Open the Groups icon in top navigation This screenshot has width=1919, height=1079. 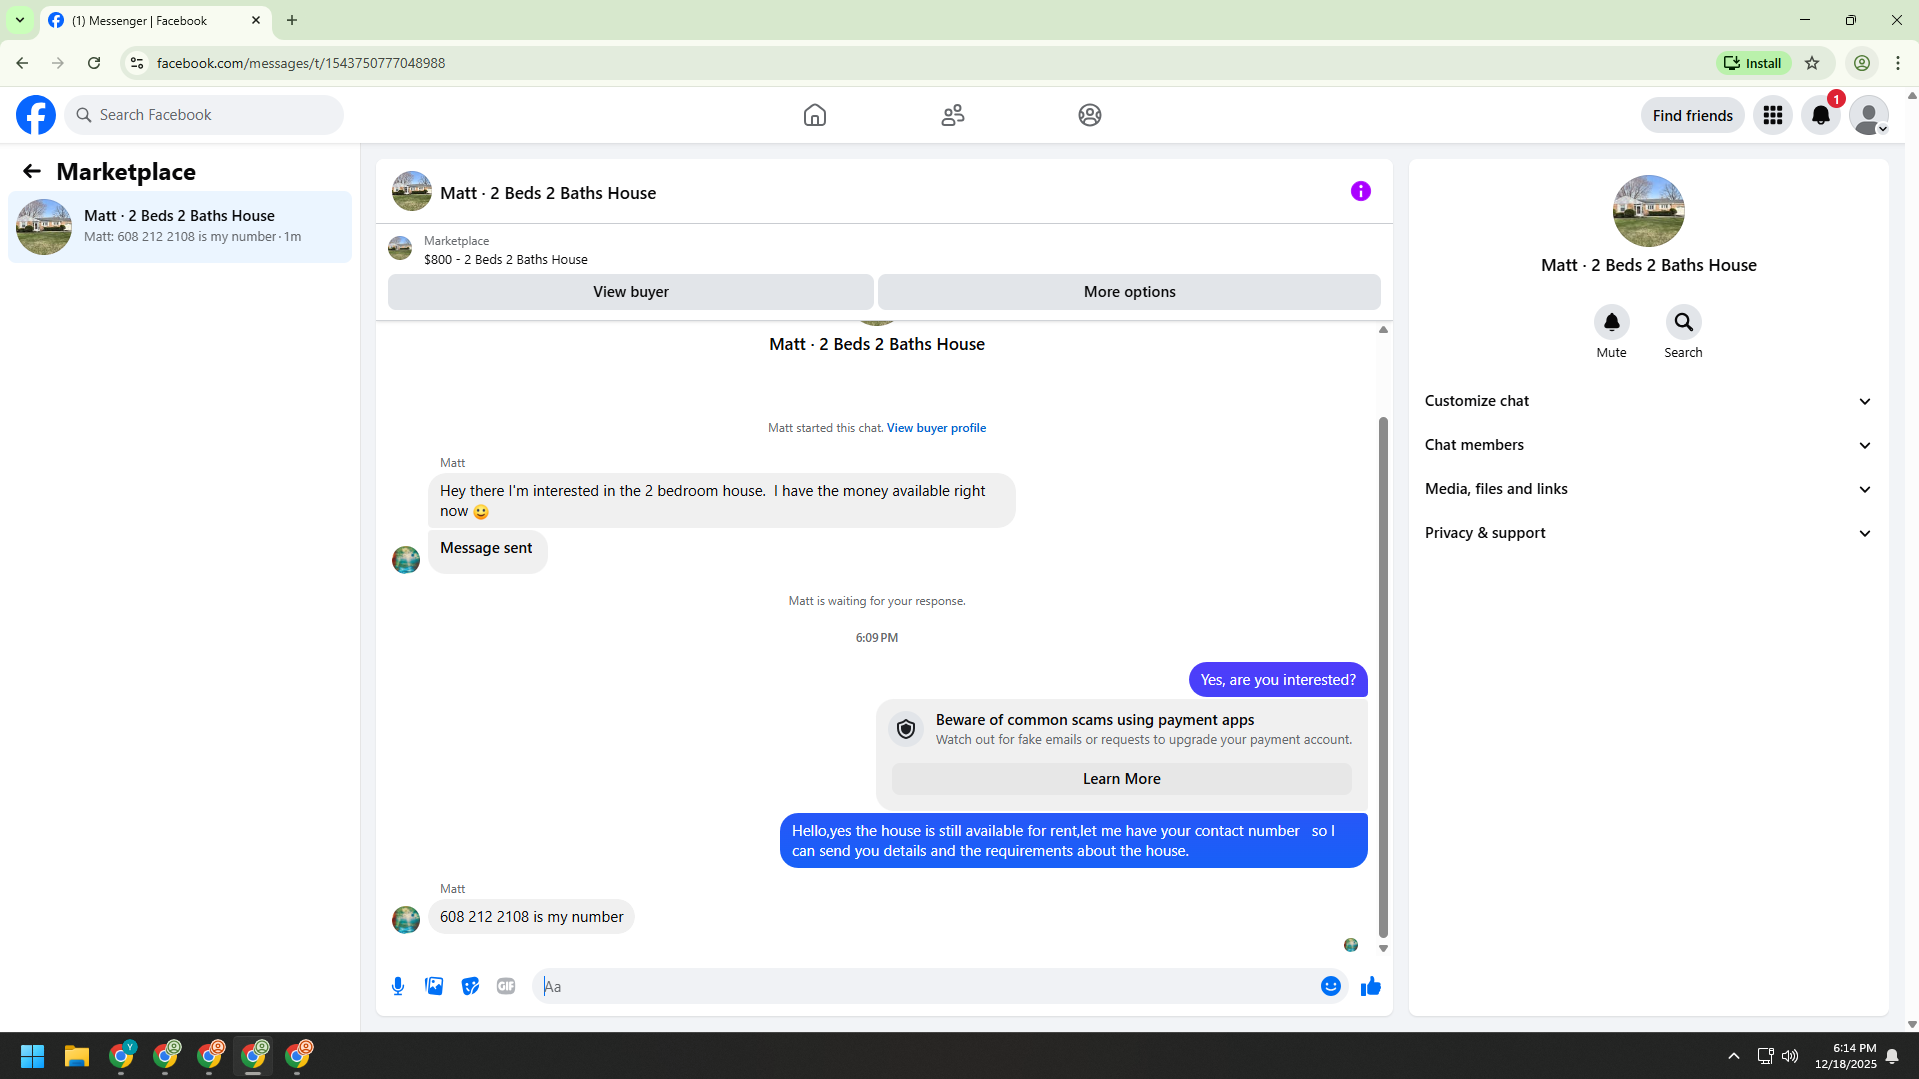[x=1090, y=115]
